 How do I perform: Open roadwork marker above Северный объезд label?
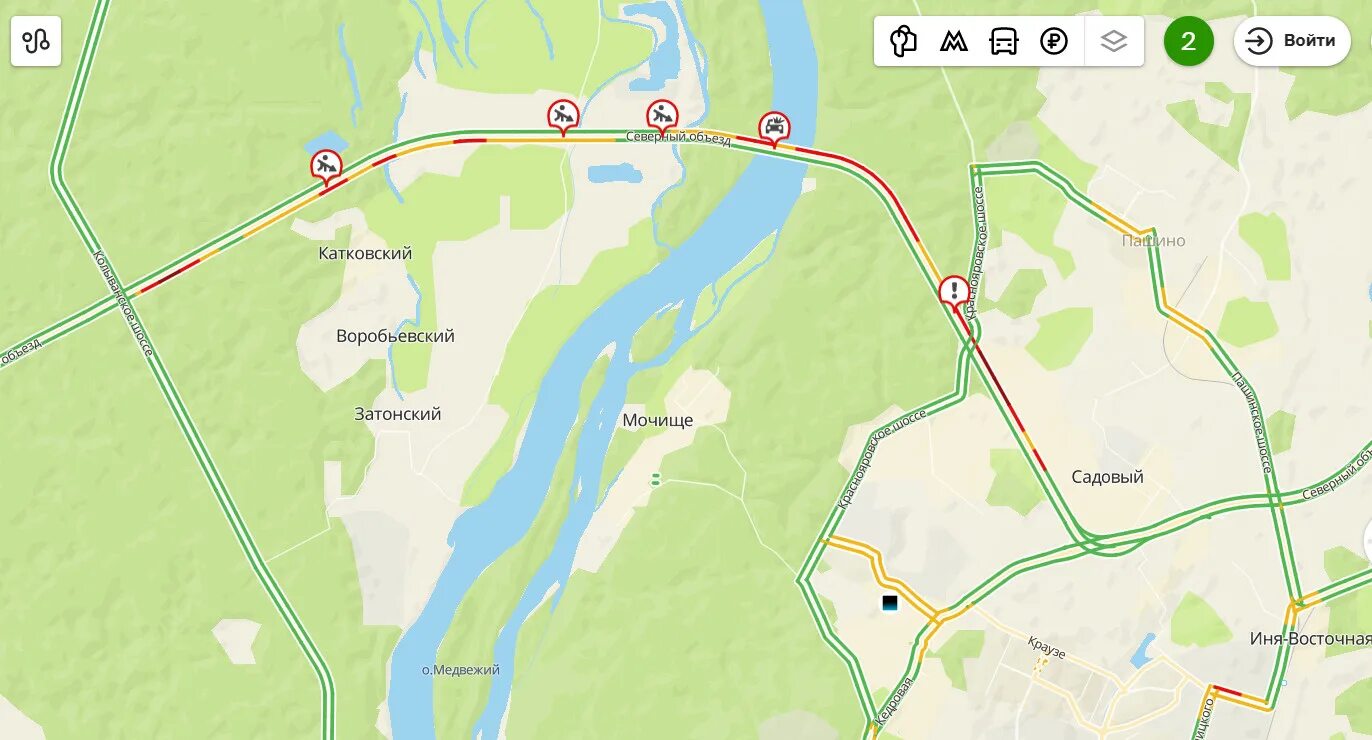(x=662, y=117)
